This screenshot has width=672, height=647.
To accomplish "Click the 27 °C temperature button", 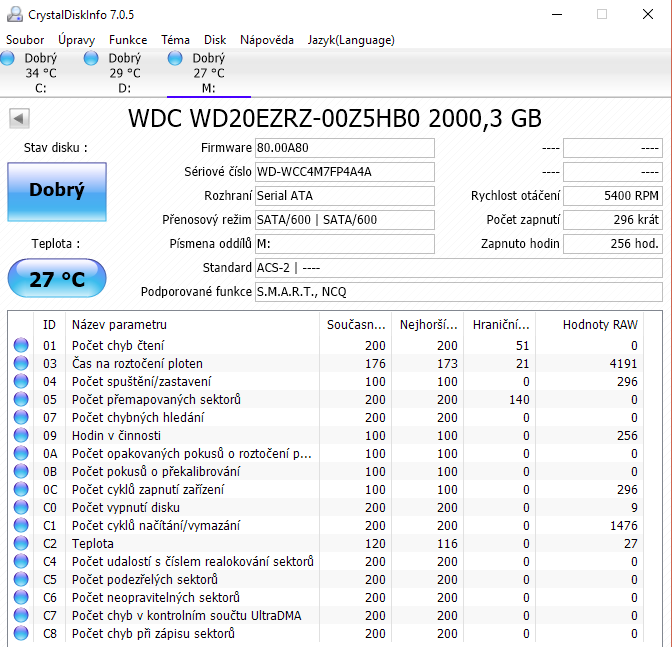I will pos(57,278).
